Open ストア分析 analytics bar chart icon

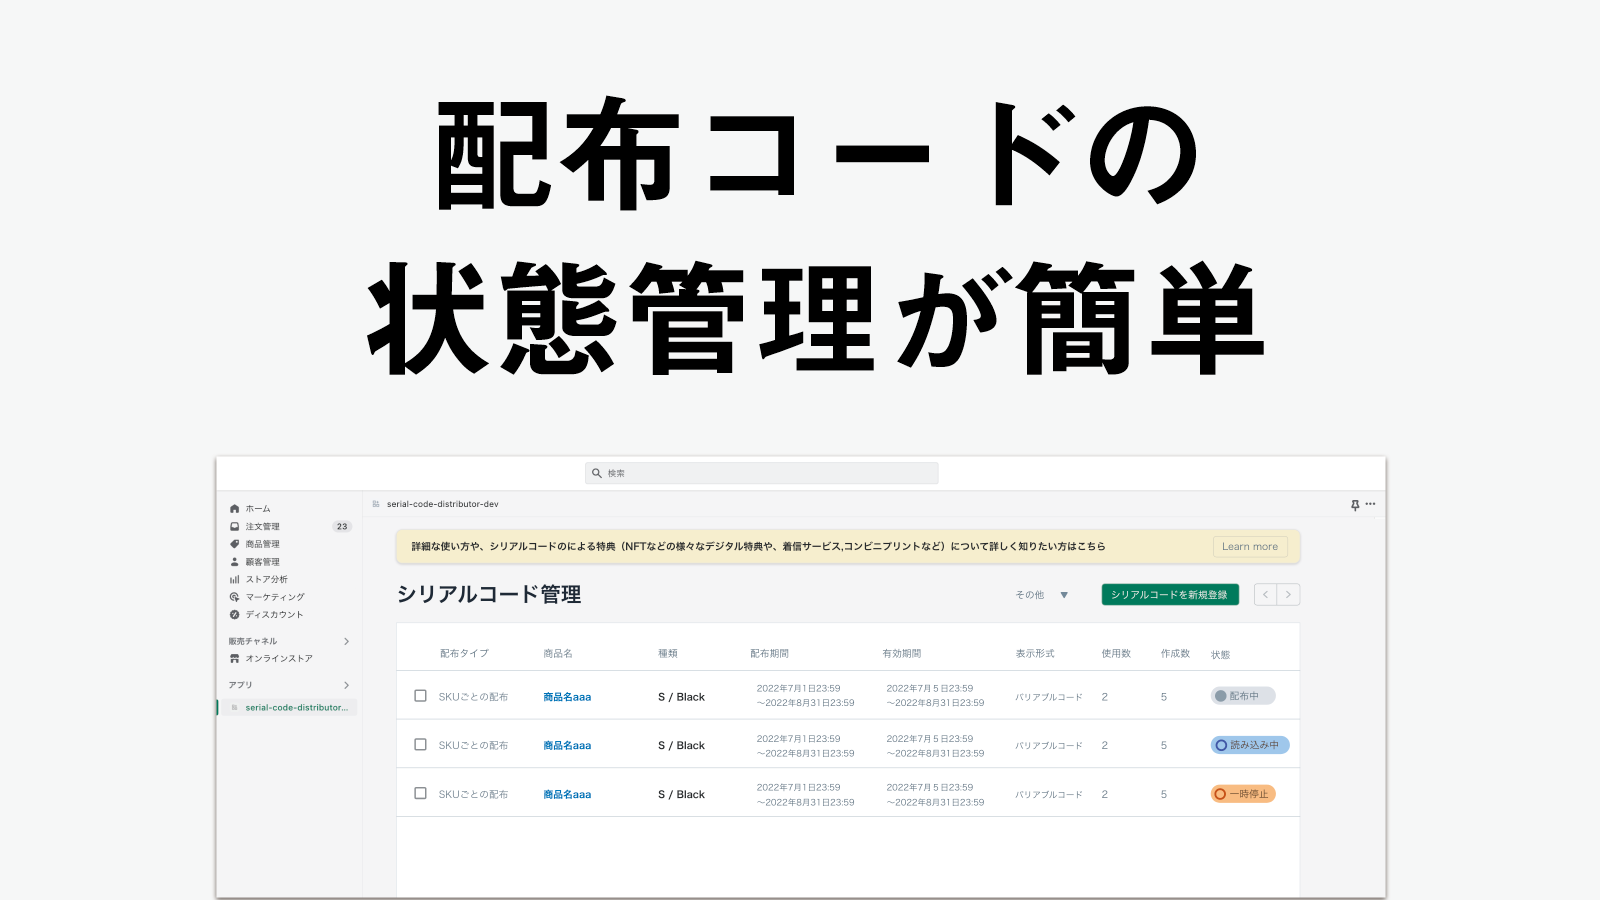pyautogui.click(x=233, y=579)
